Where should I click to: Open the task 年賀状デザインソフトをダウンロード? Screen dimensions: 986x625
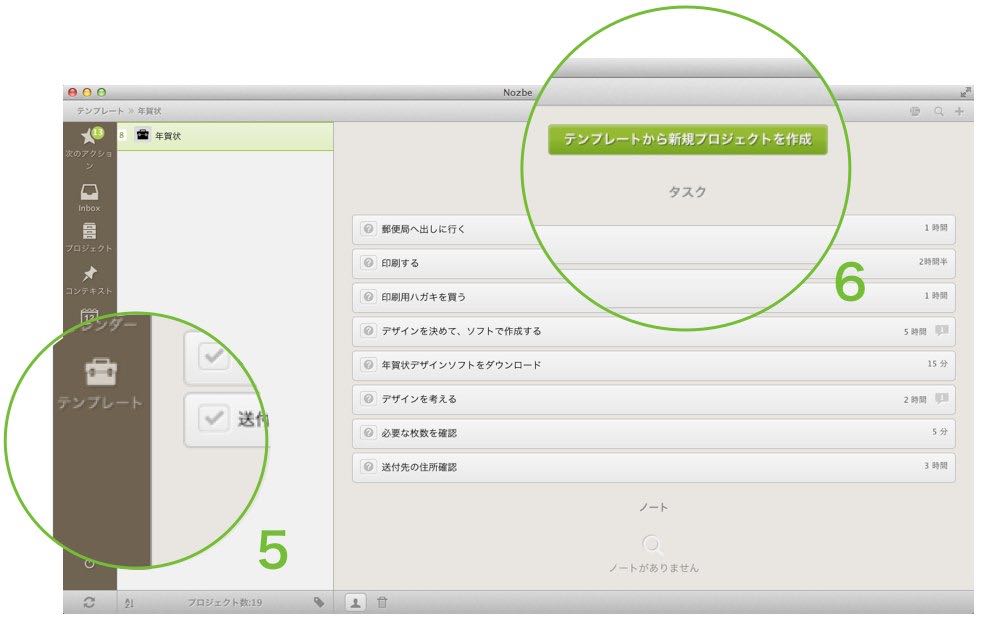[x=653, y=365]
